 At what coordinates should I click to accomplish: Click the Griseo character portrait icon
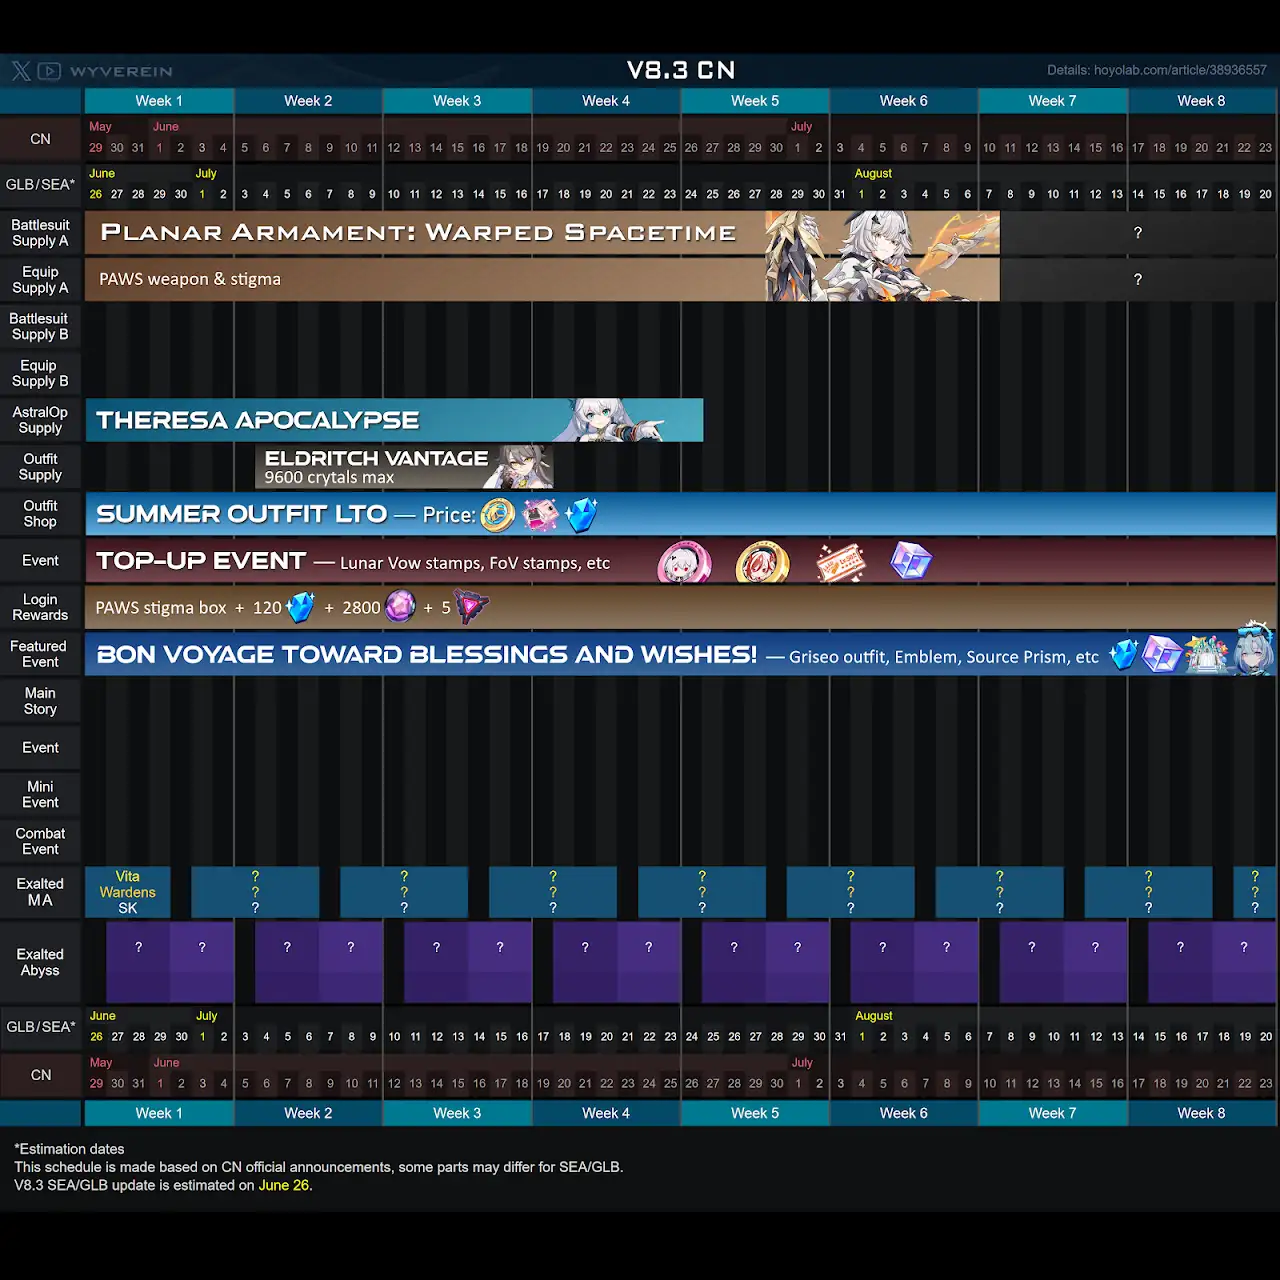1254,650
